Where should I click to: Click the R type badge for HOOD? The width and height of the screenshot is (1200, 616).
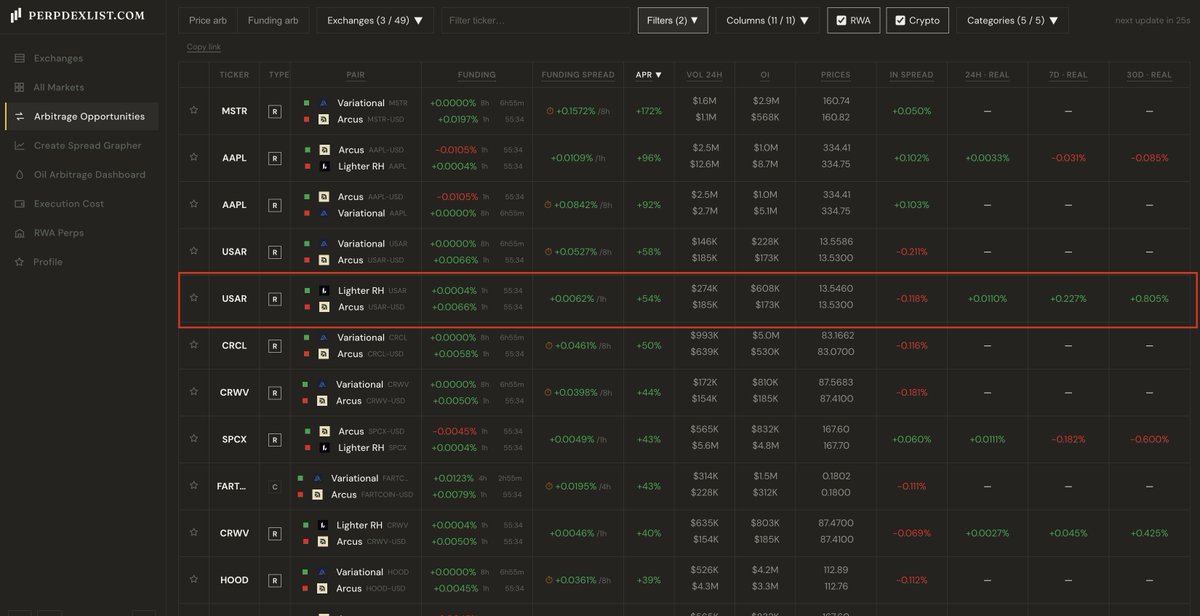274,581
